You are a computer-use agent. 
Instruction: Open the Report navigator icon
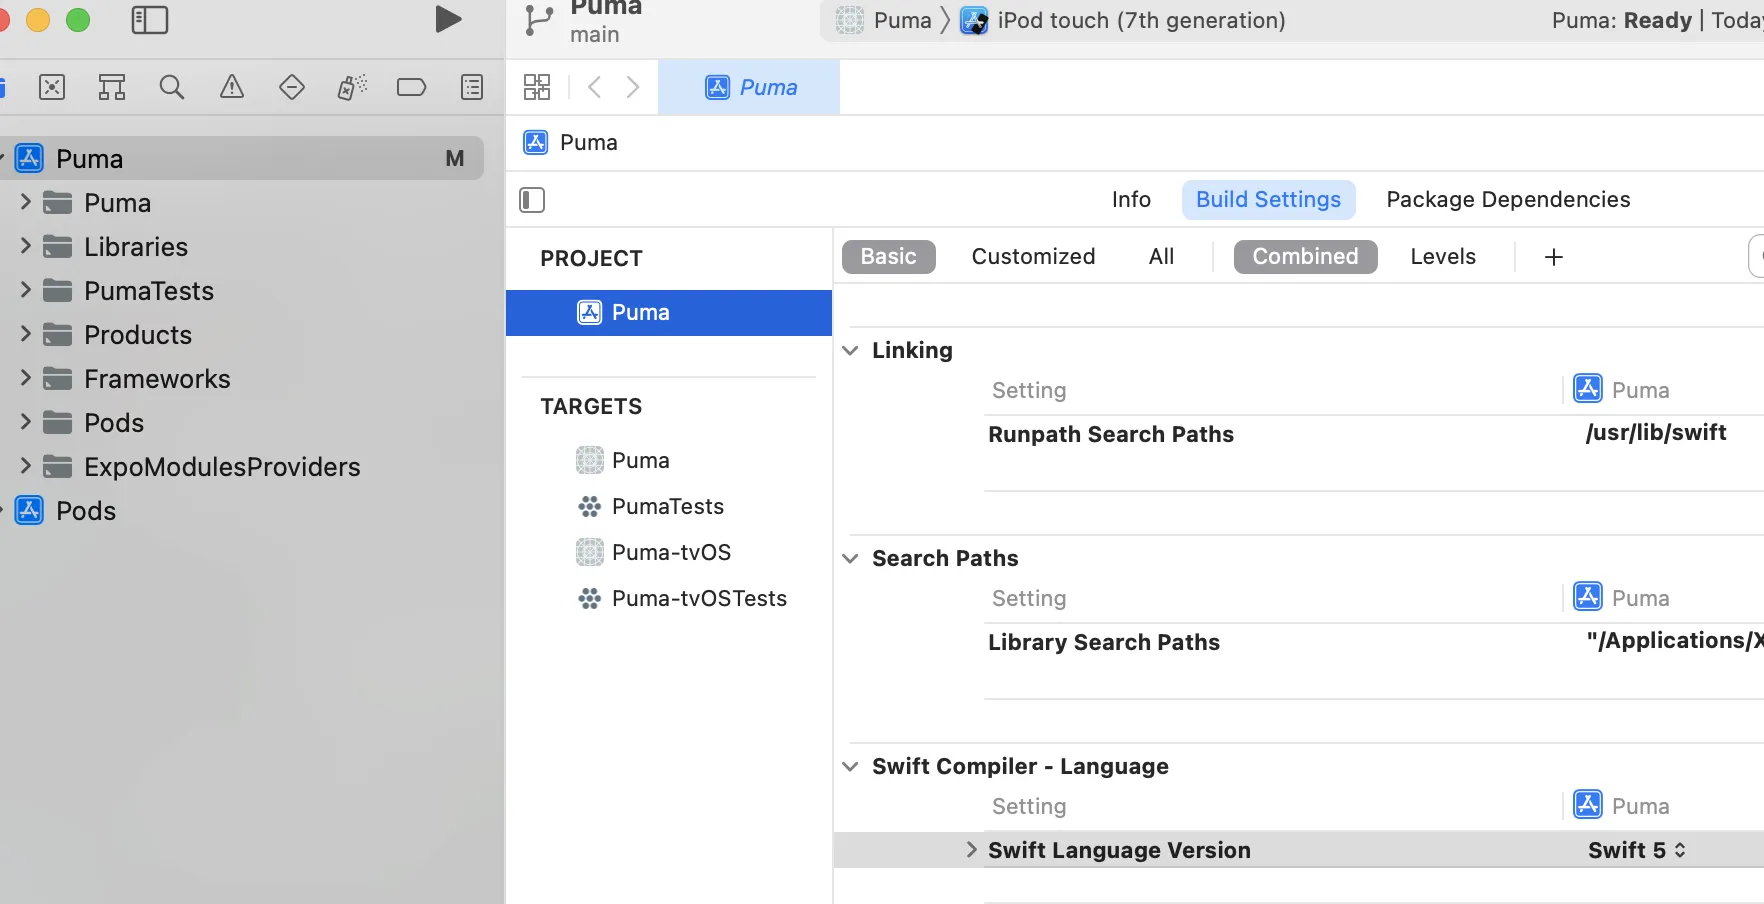pyautogui.click(x=472, y=87)
